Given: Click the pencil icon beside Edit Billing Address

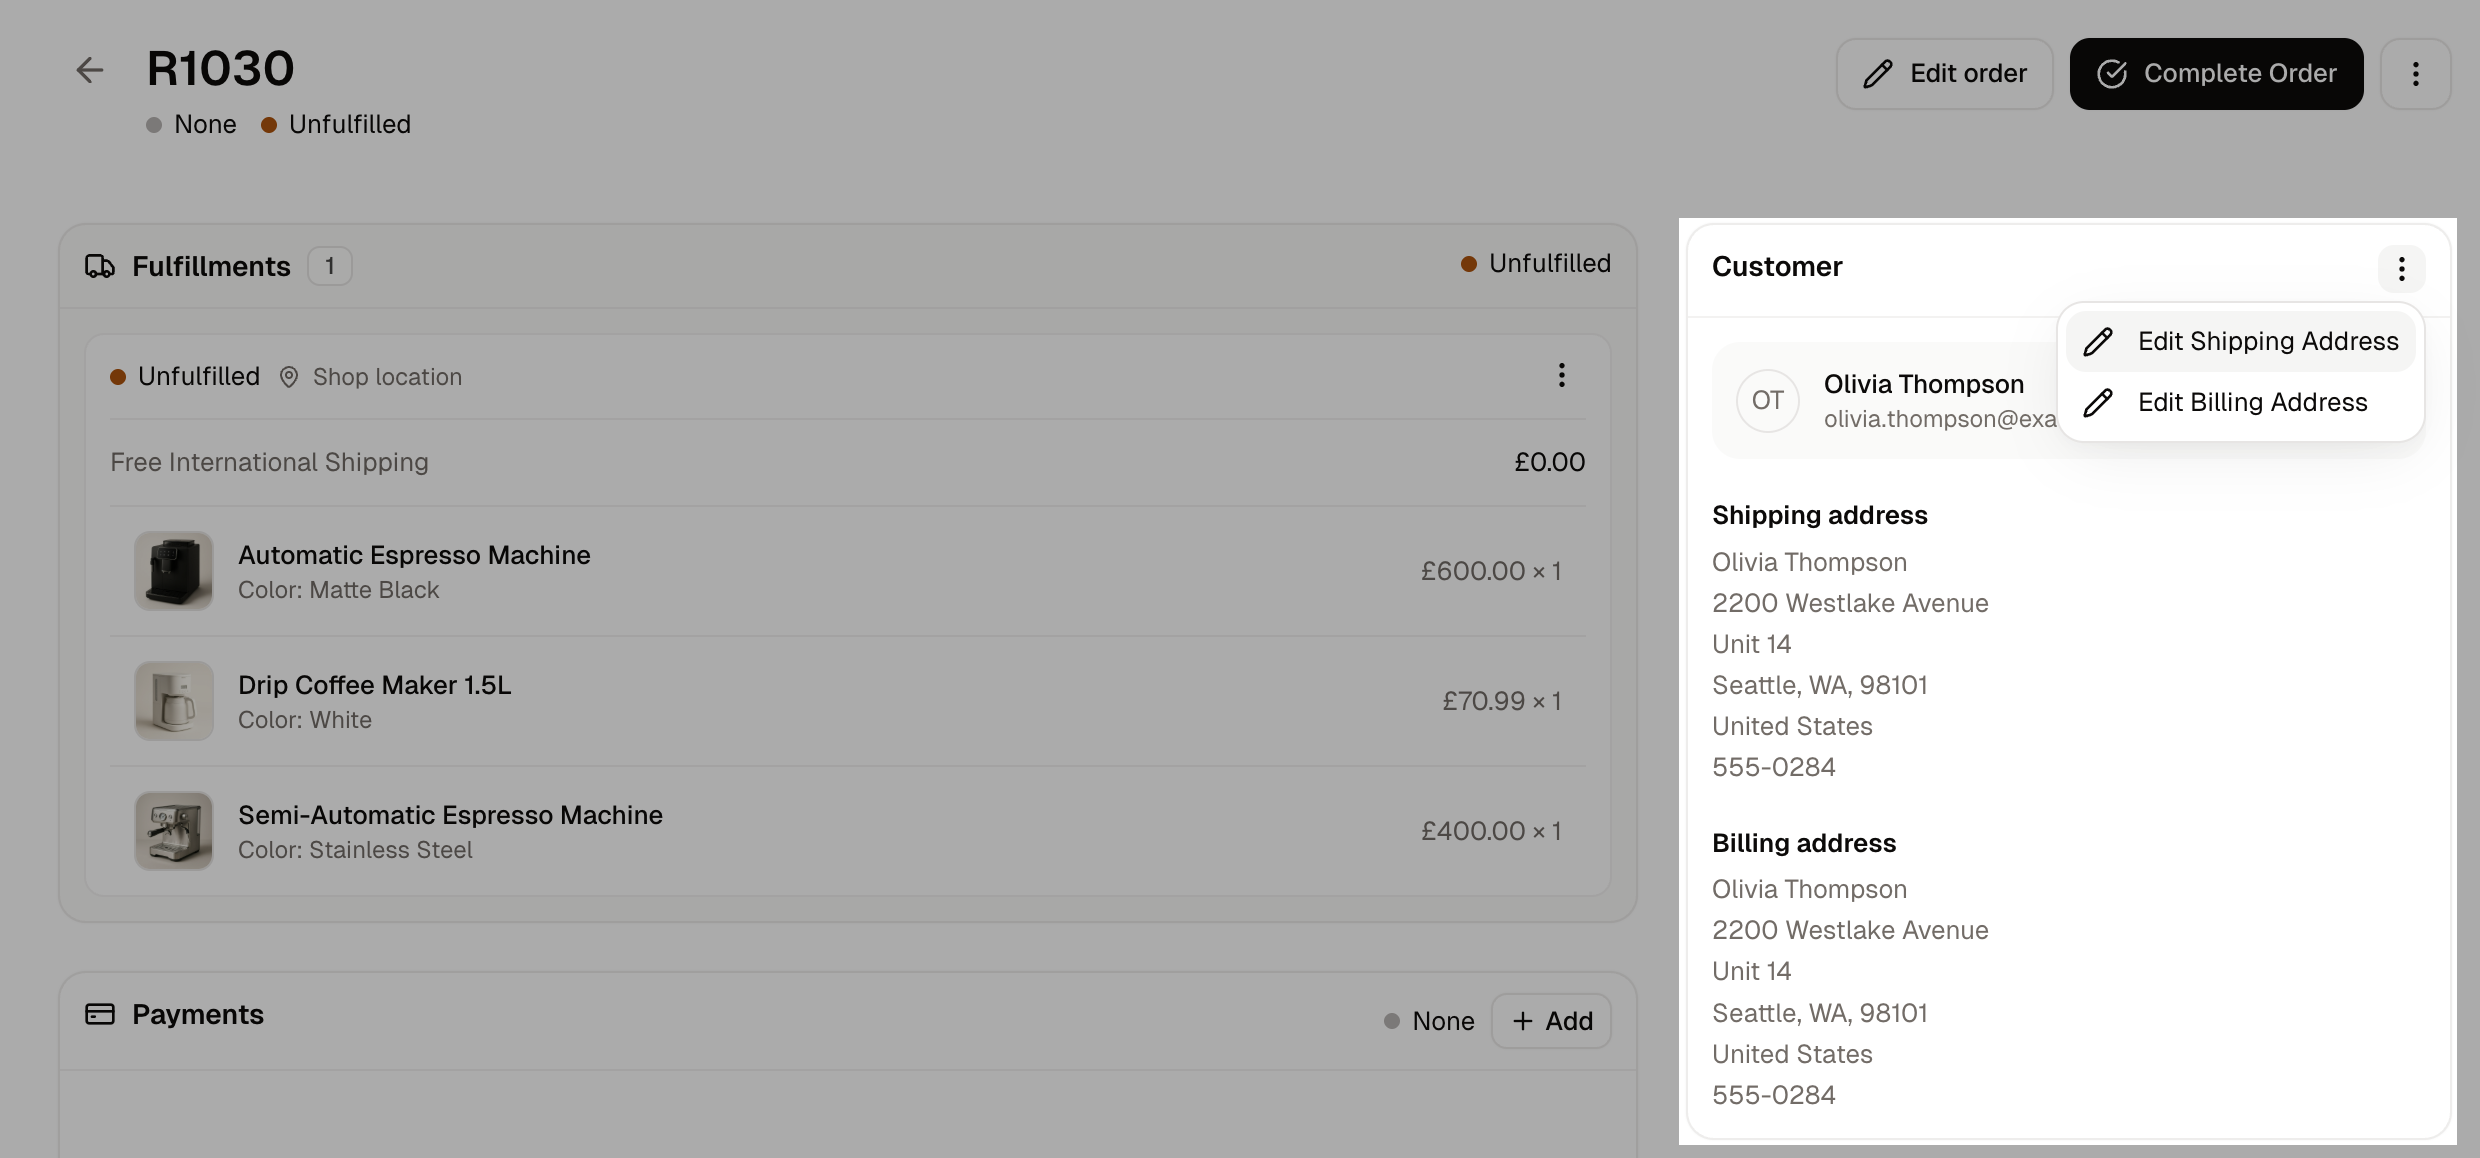Looking at the screenshot, I should coord(2098,402).
